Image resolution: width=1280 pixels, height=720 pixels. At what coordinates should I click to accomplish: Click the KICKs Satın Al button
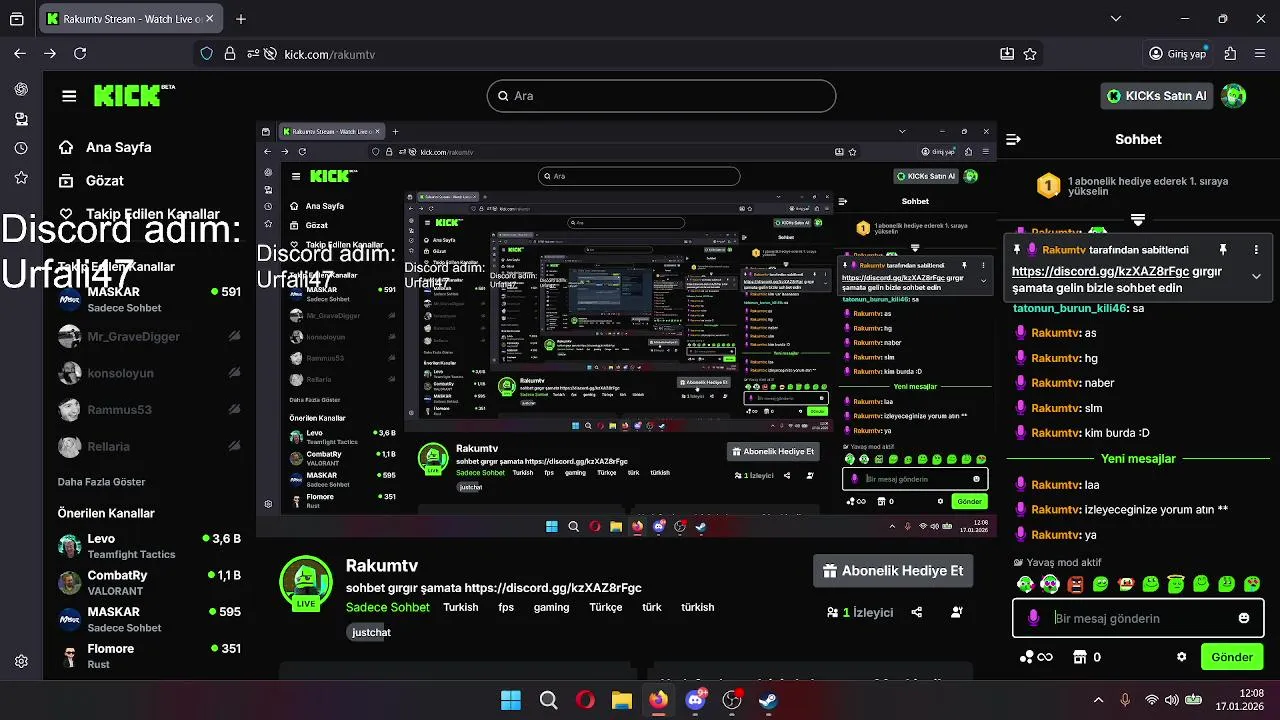tap(1156, 96)
